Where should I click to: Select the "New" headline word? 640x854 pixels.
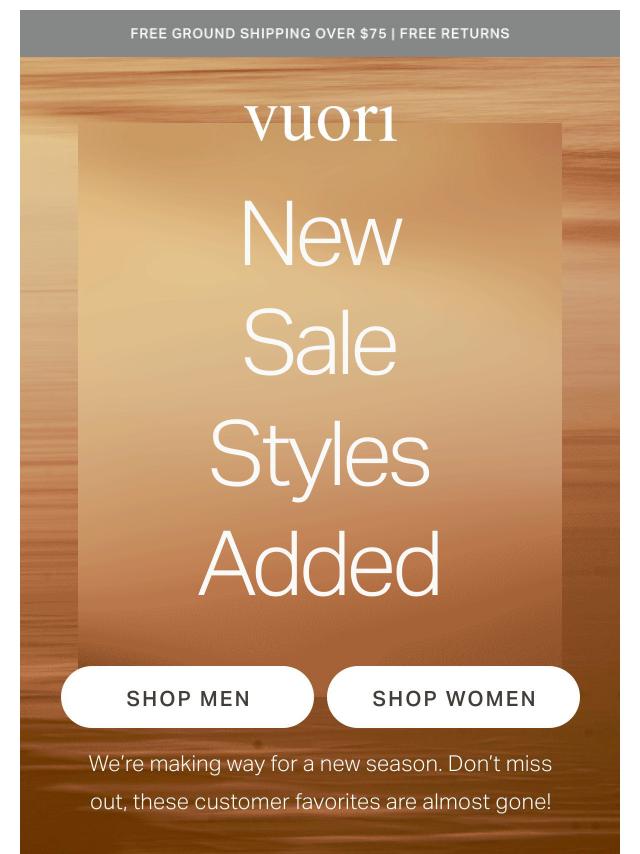[x=321, y=234]
